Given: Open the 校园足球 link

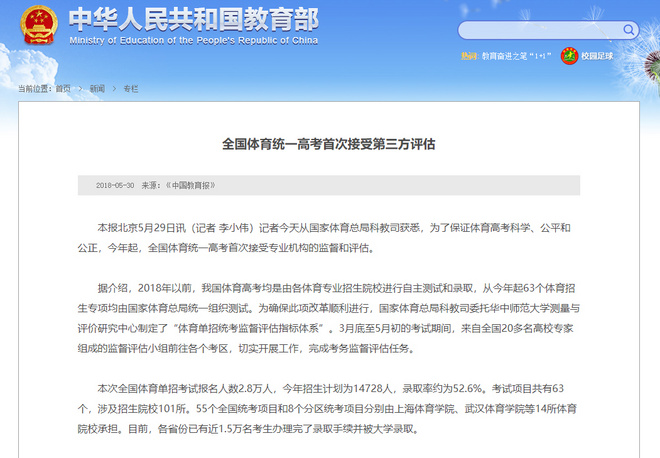Looking at the screenshot, I should (597, 56).
